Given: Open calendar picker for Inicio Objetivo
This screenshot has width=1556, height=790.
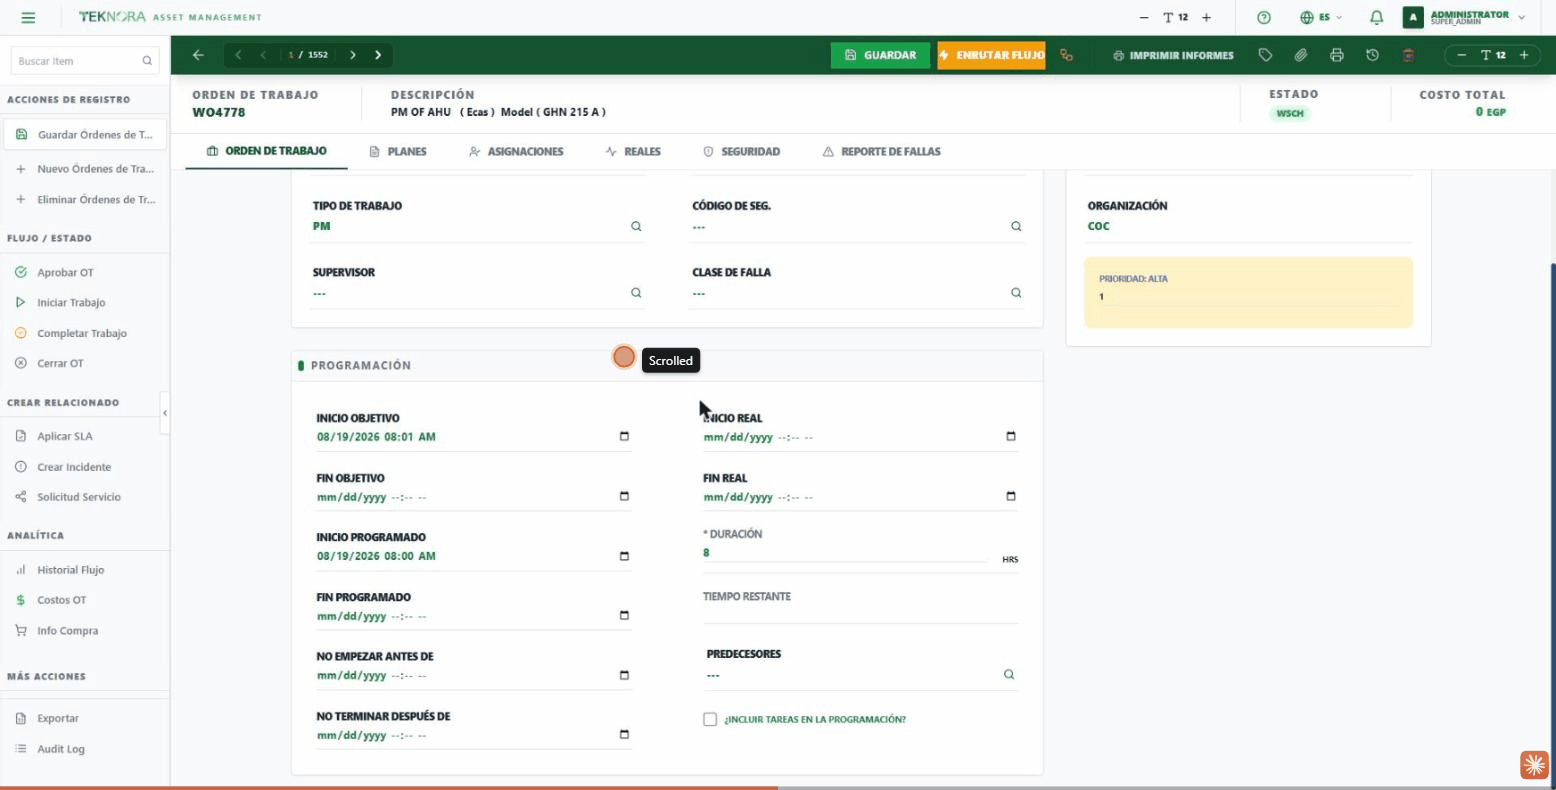Looking at the screenshot, I should coord(624,437).
